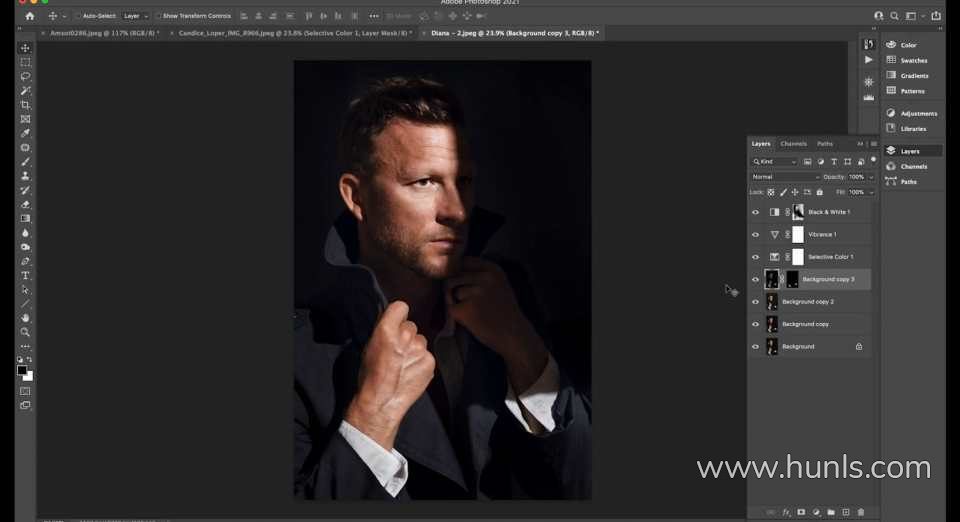Select the Dodge tool
960x522 pixels.
(25, 247)
